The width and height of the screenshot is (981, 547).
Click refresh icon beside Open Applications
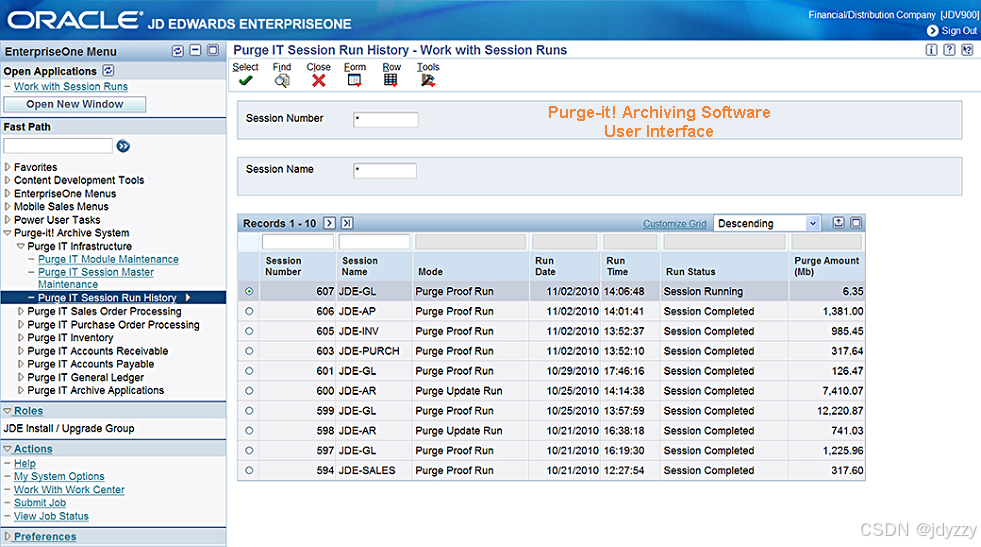[x=108, y=71]
